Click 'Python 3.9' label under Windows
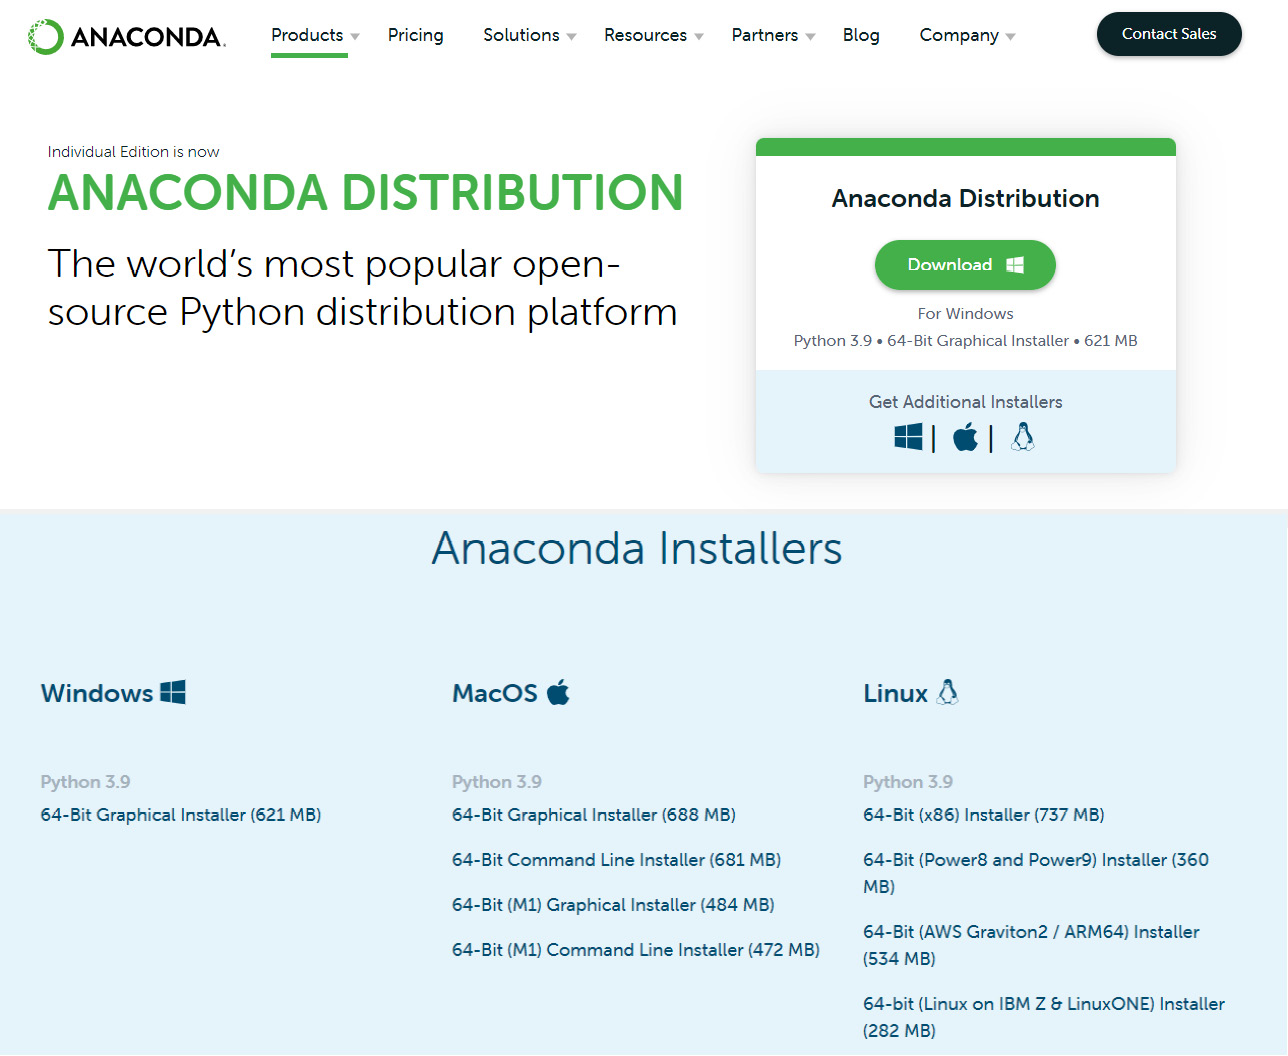The width and height of the screenshot is (1288, 1056). coord(86,782)
